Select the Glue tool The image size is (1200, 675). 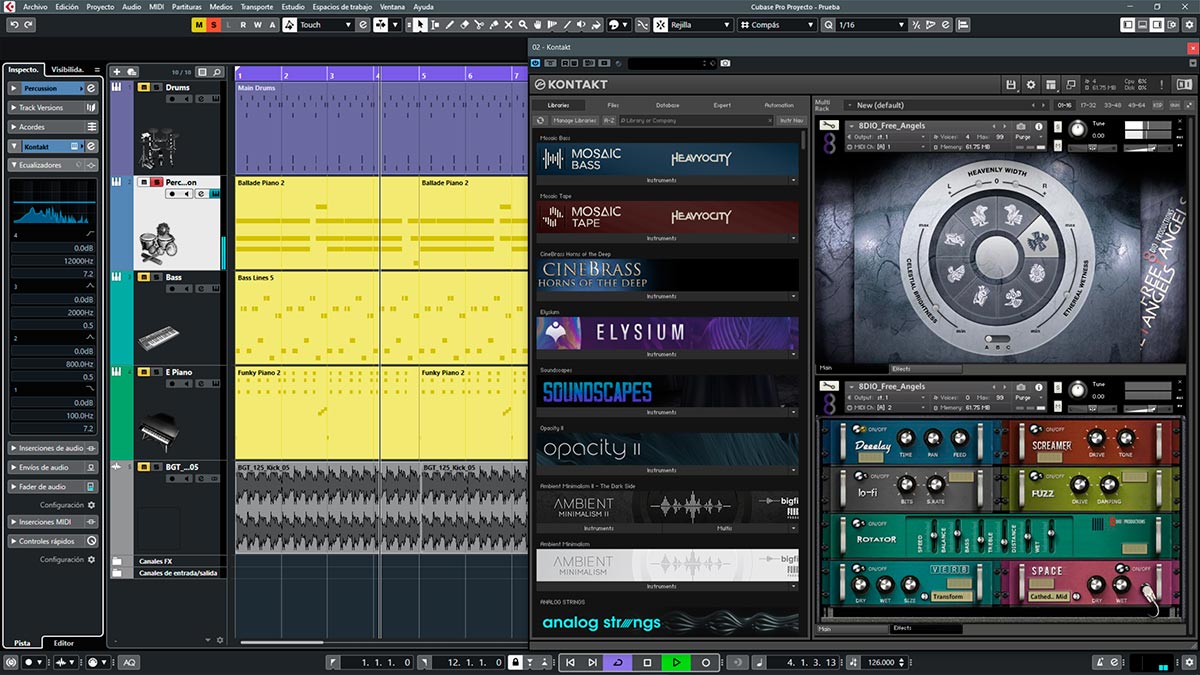pyautogui.click(x=494, y=25)
